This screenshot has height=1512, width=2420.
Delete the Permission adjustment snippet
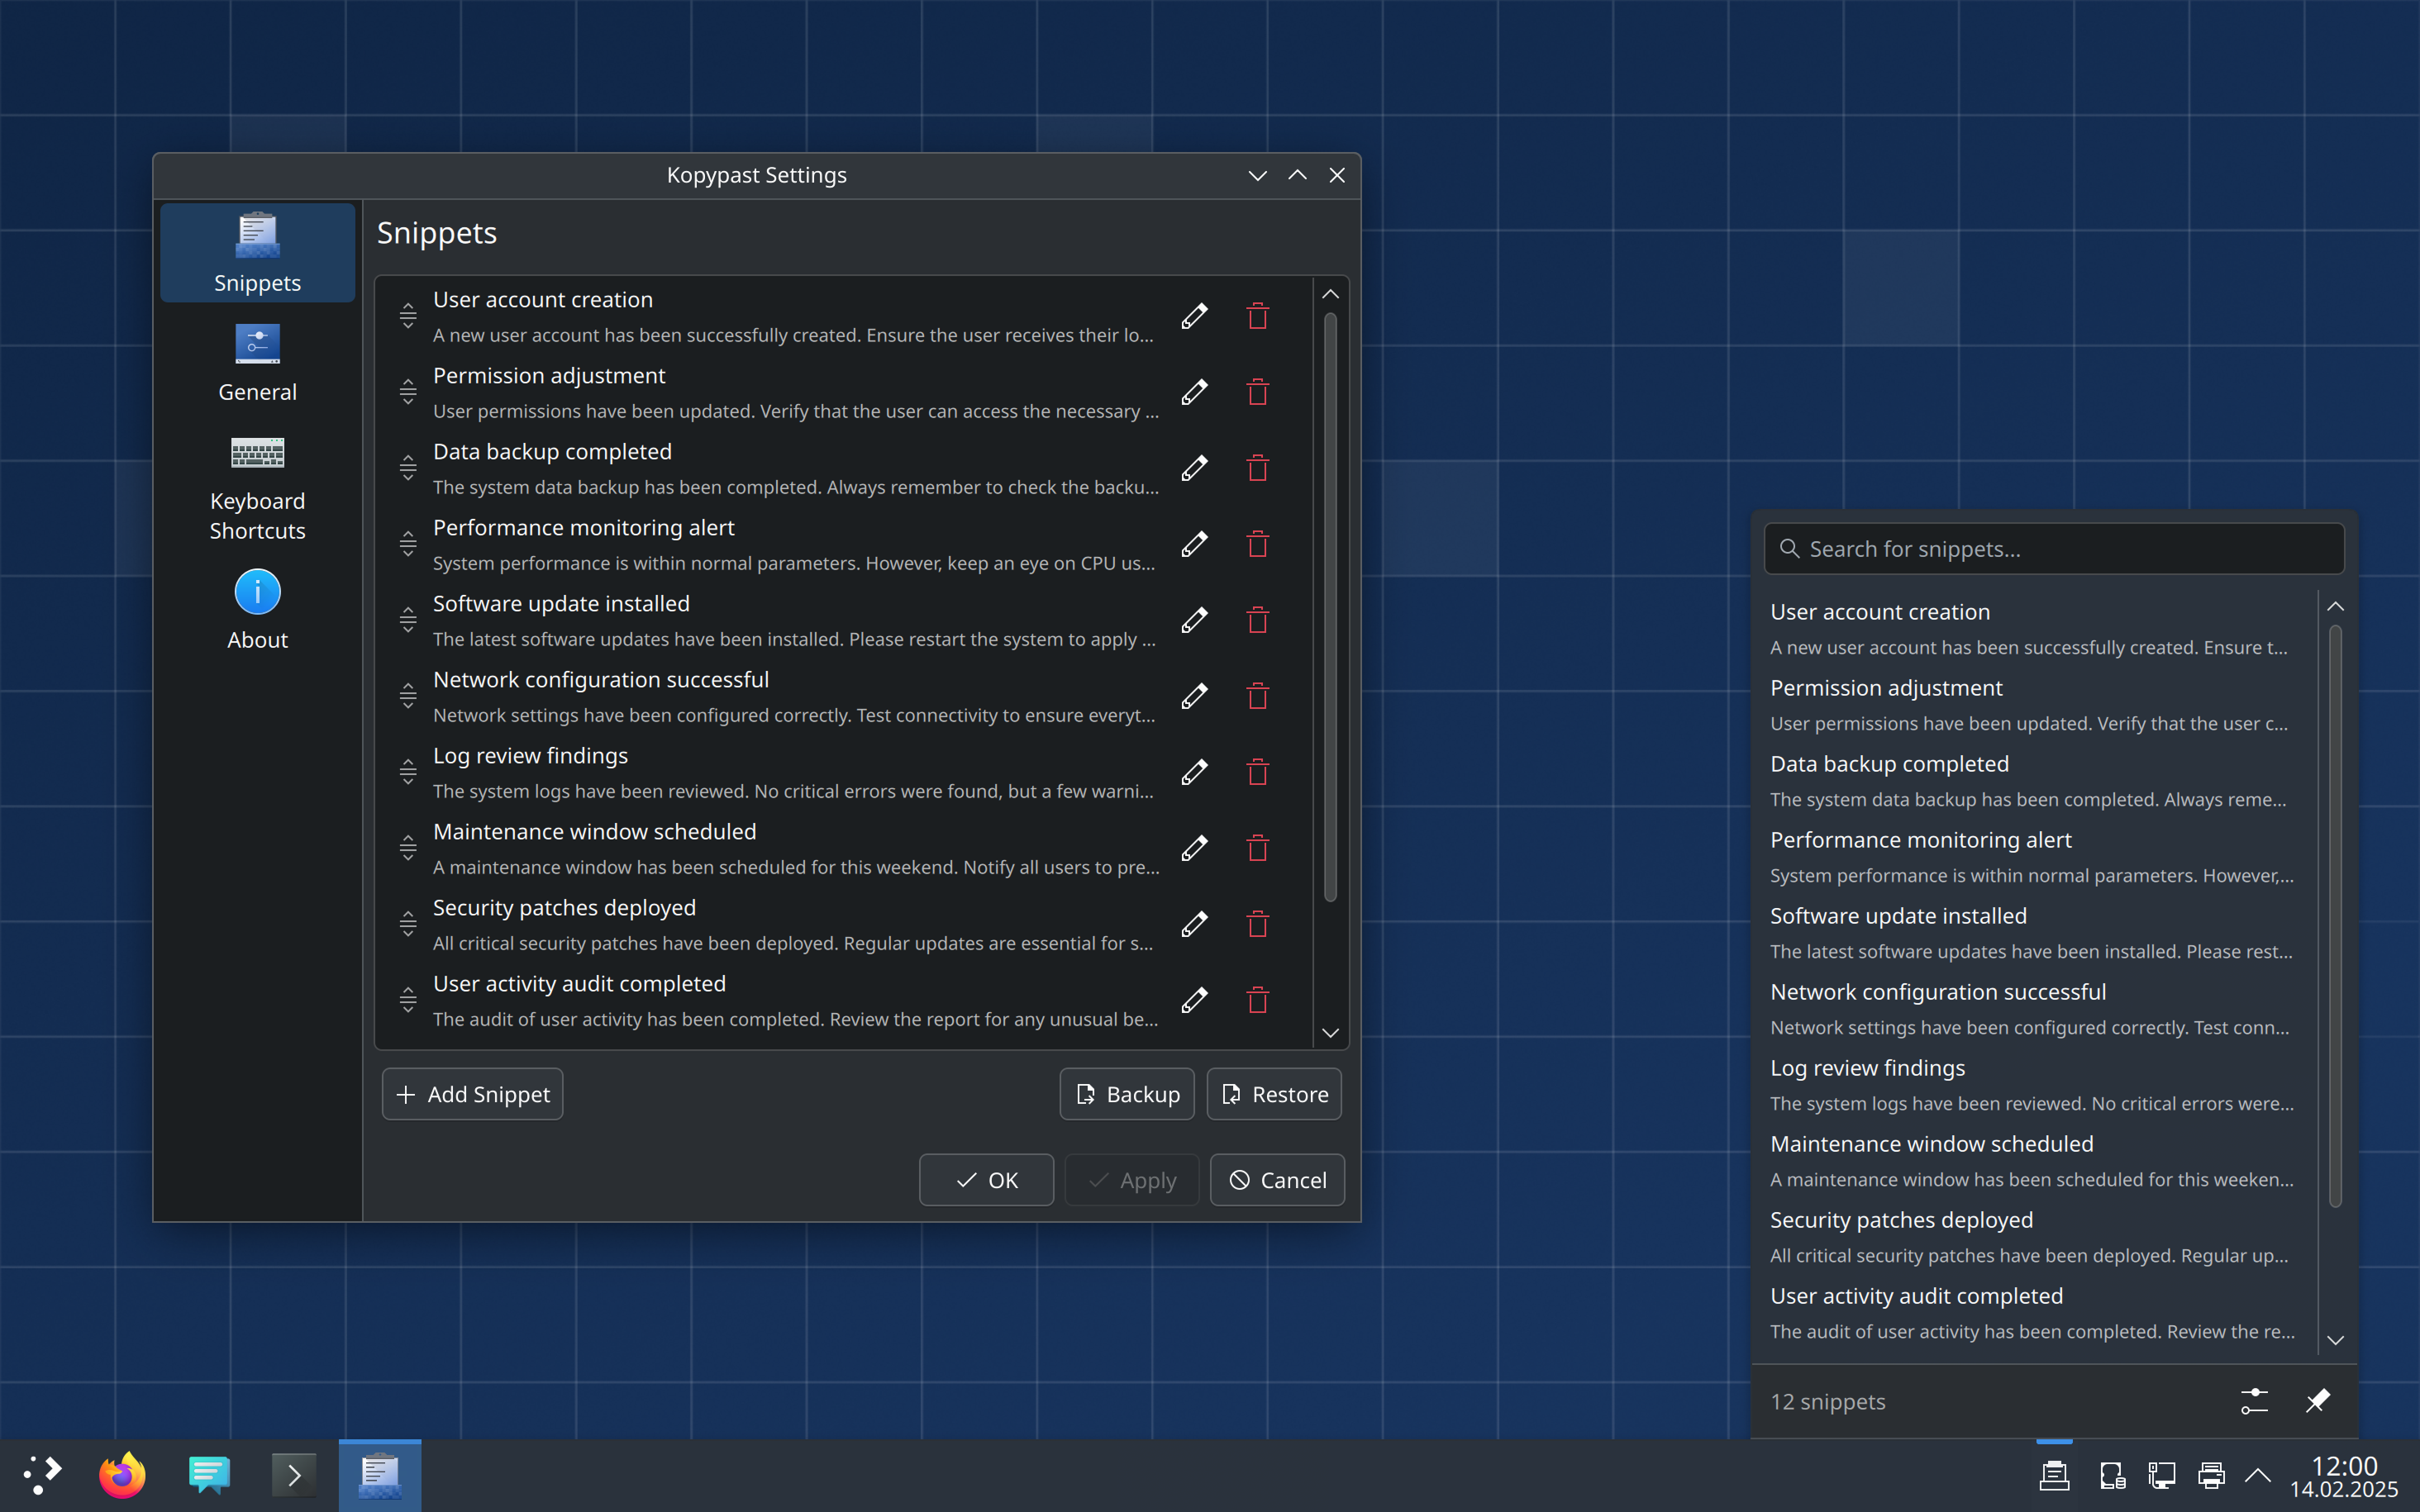coord(1257,392)
